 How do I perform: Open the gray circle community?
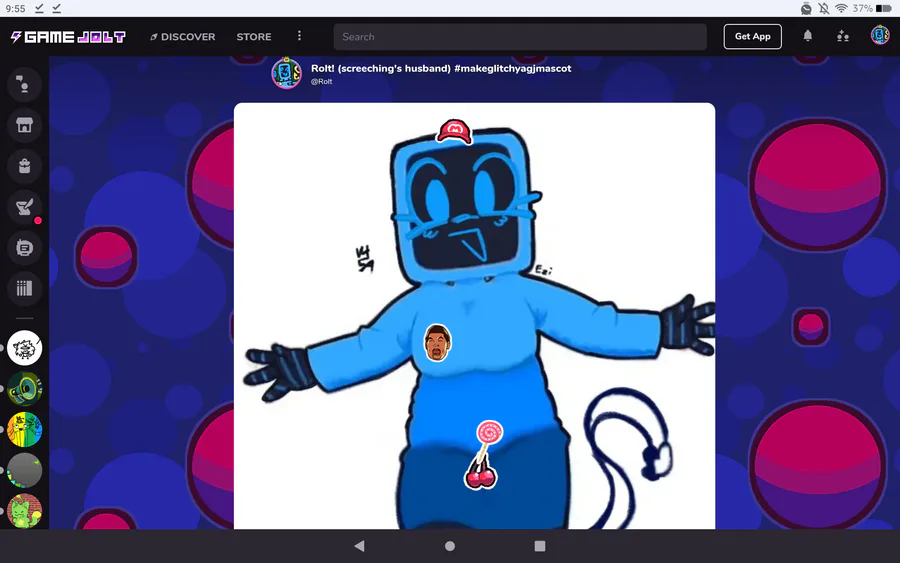[x=25, y=470]
